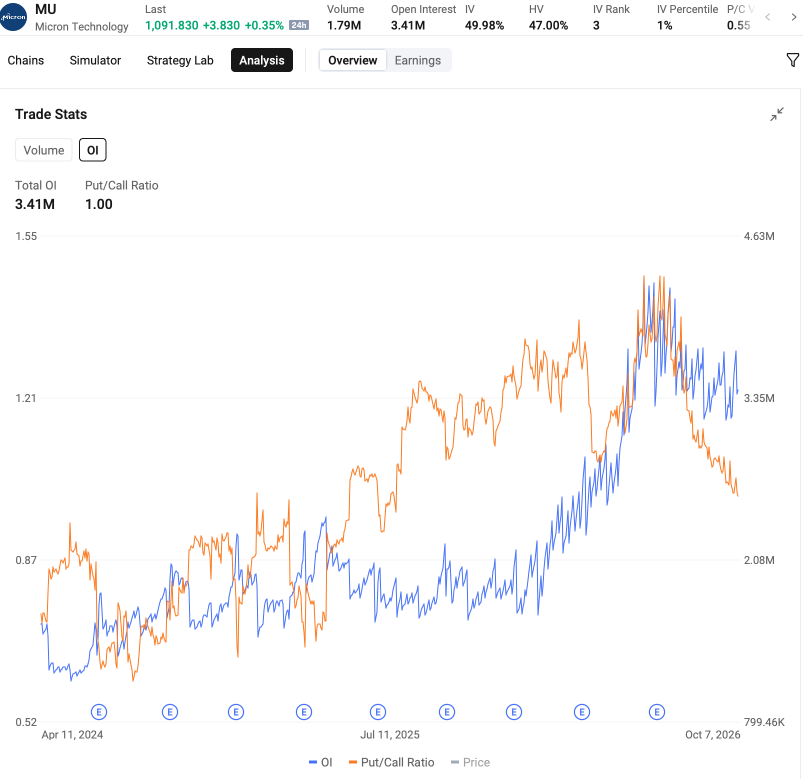The image size is (803, 779).
Task: Choose the Overview sub-tab
Action: (x=352, y=60)
